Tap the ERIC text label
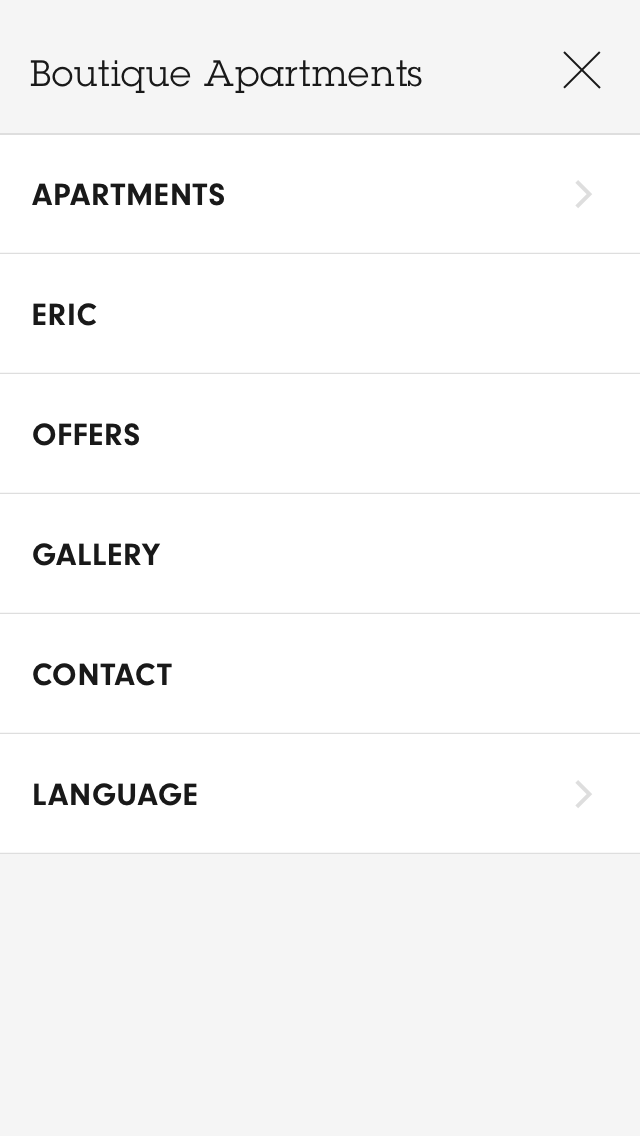Screen dimensions: 640x1136 pyautogui.click(x=65, y=315)
